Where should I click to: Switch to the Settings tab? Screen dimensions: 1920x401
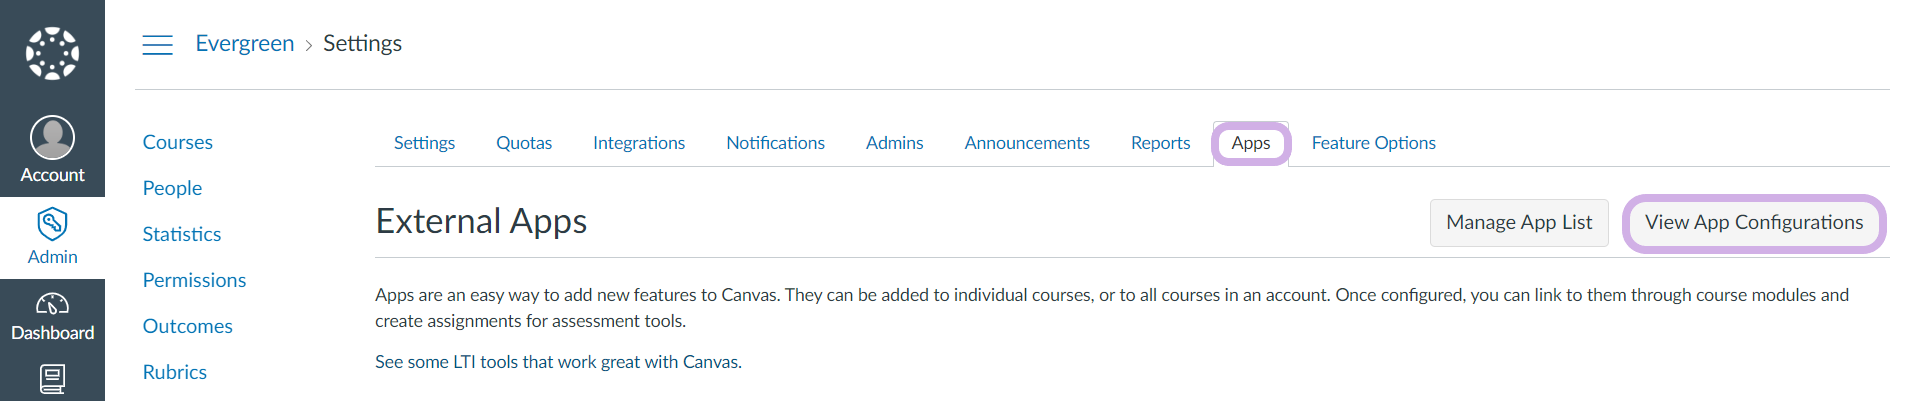pos(424,143)
